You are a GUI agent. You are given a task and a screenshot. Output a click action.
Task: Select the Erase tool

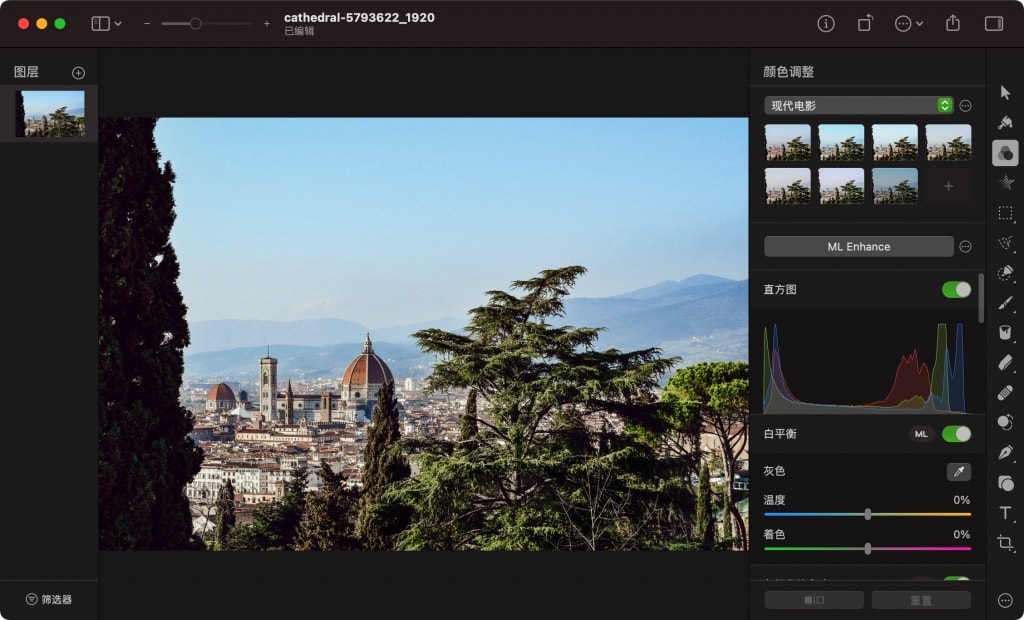click(1005, 363)
